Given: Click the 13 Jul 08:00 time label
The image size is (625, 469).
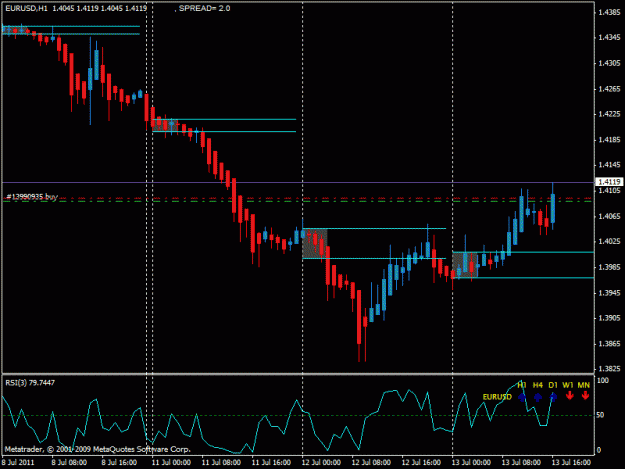Looking at the screenshot, I should pos(521,462).
